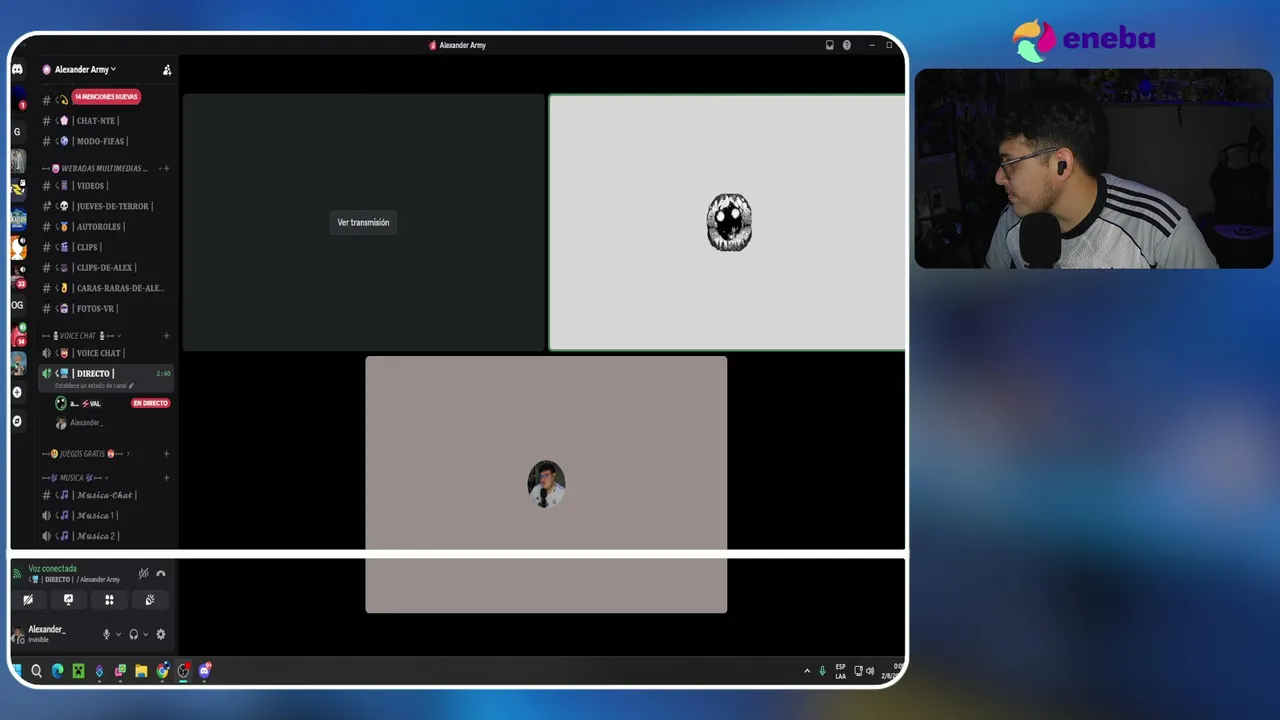Create channel in JUEGOS GRATIS category
Viewport: 1280px width, 720px height.
click(166, 454)
